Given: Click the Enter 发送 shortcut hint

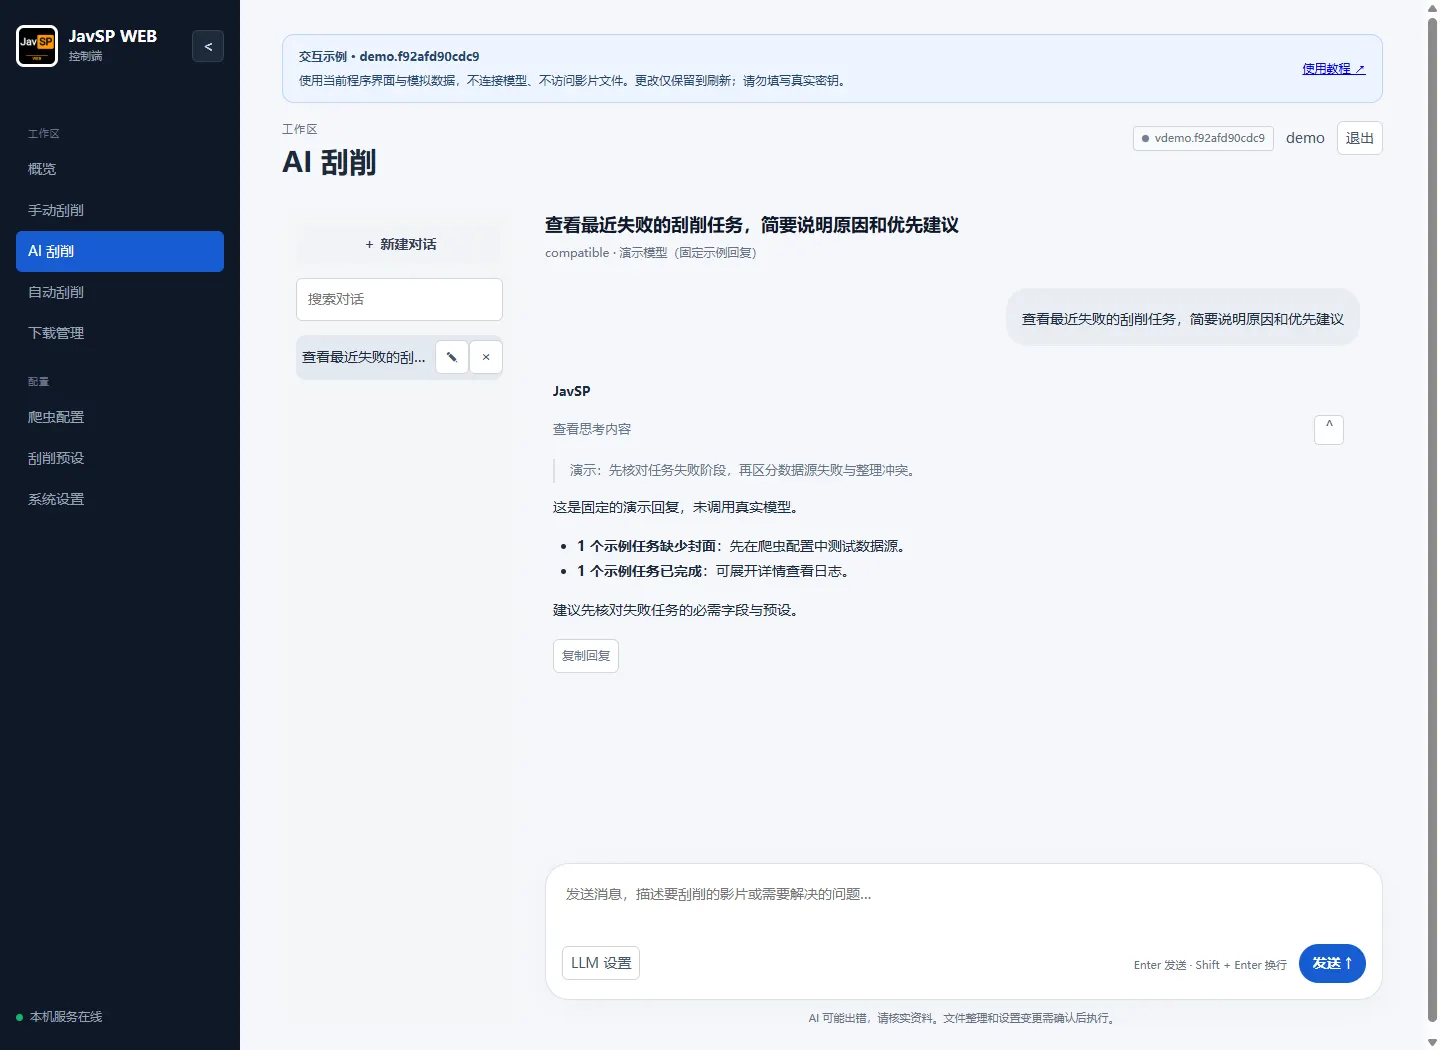Looking at the screenshot, I should coord(1210,965).
